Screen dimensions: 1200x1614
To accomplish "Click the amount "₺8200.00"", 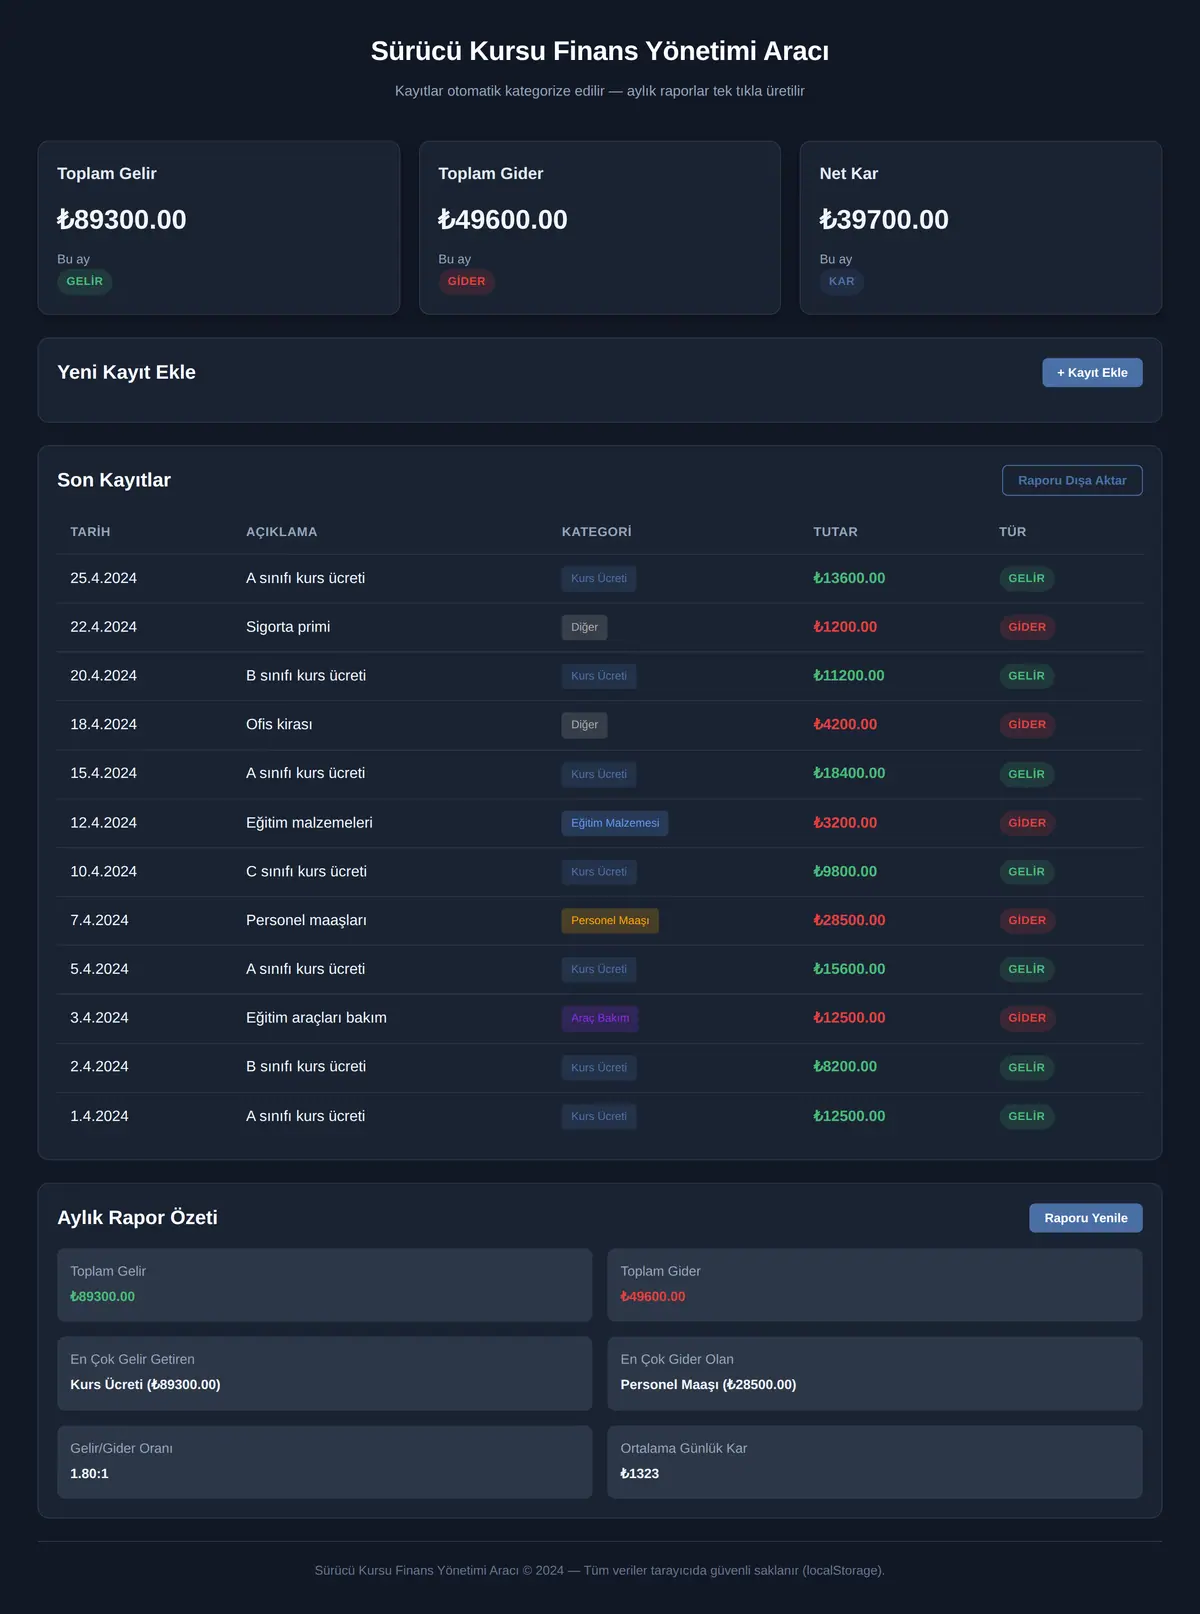I will point(845,1067).
